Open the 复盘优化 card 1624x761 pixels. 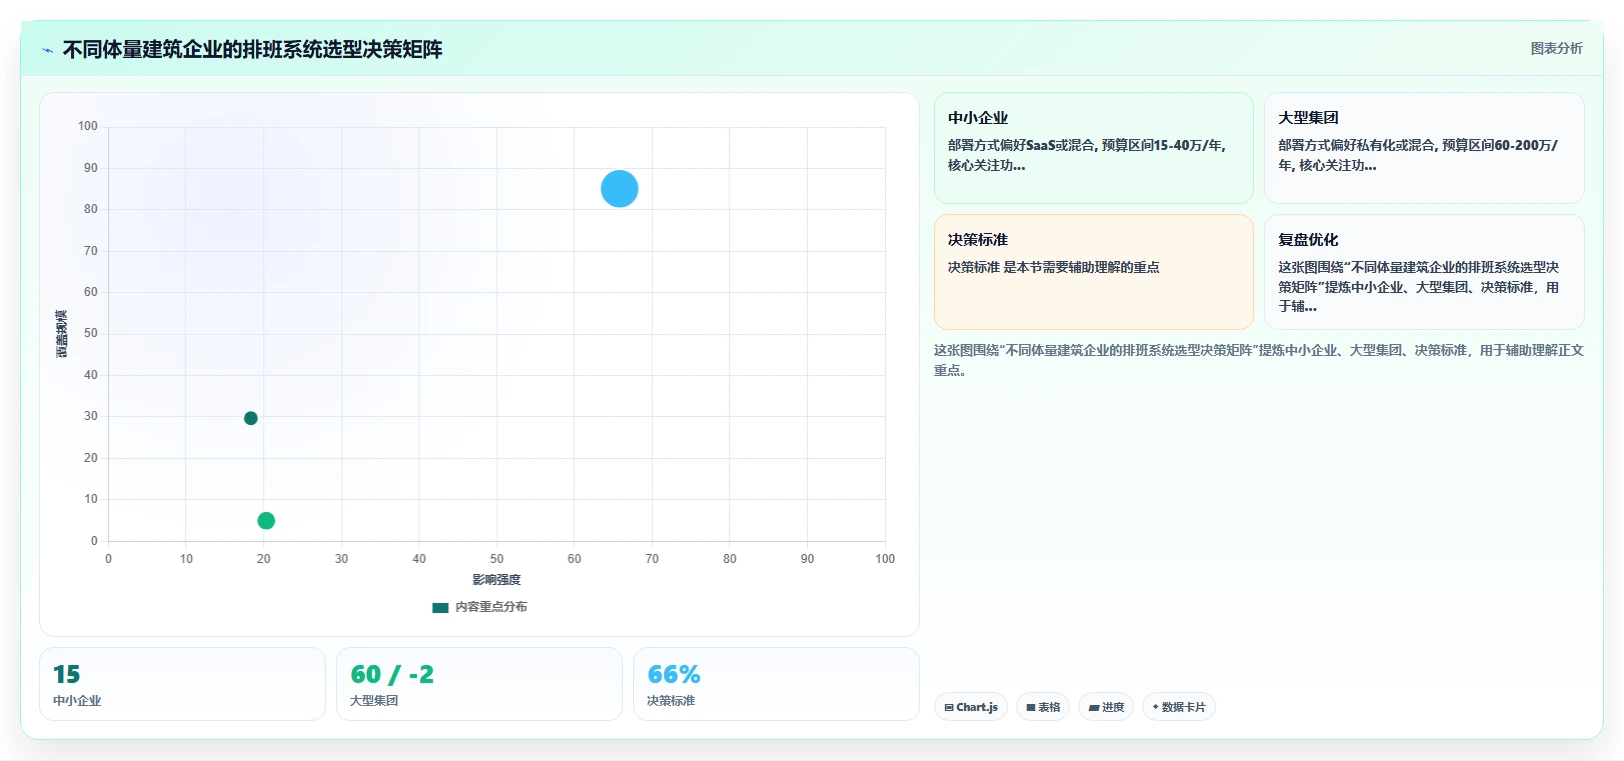1424,272
